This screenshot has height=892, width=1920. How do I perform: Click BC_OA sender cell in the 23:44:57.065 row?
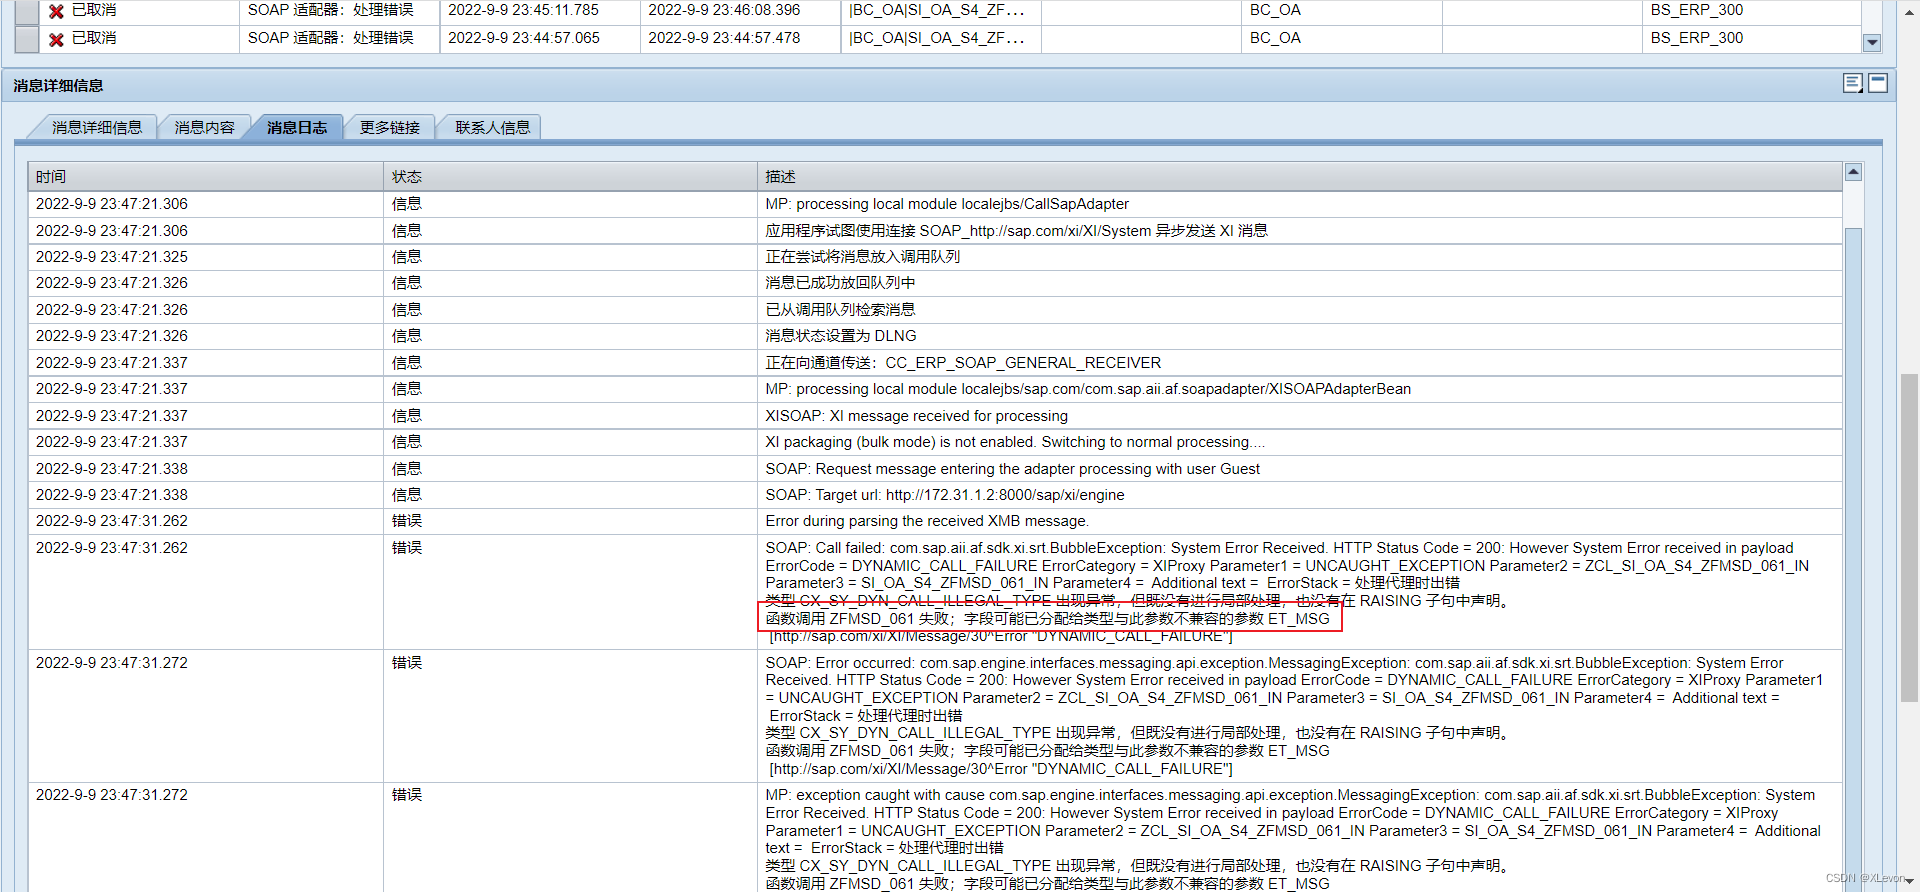click(1275, 38)
